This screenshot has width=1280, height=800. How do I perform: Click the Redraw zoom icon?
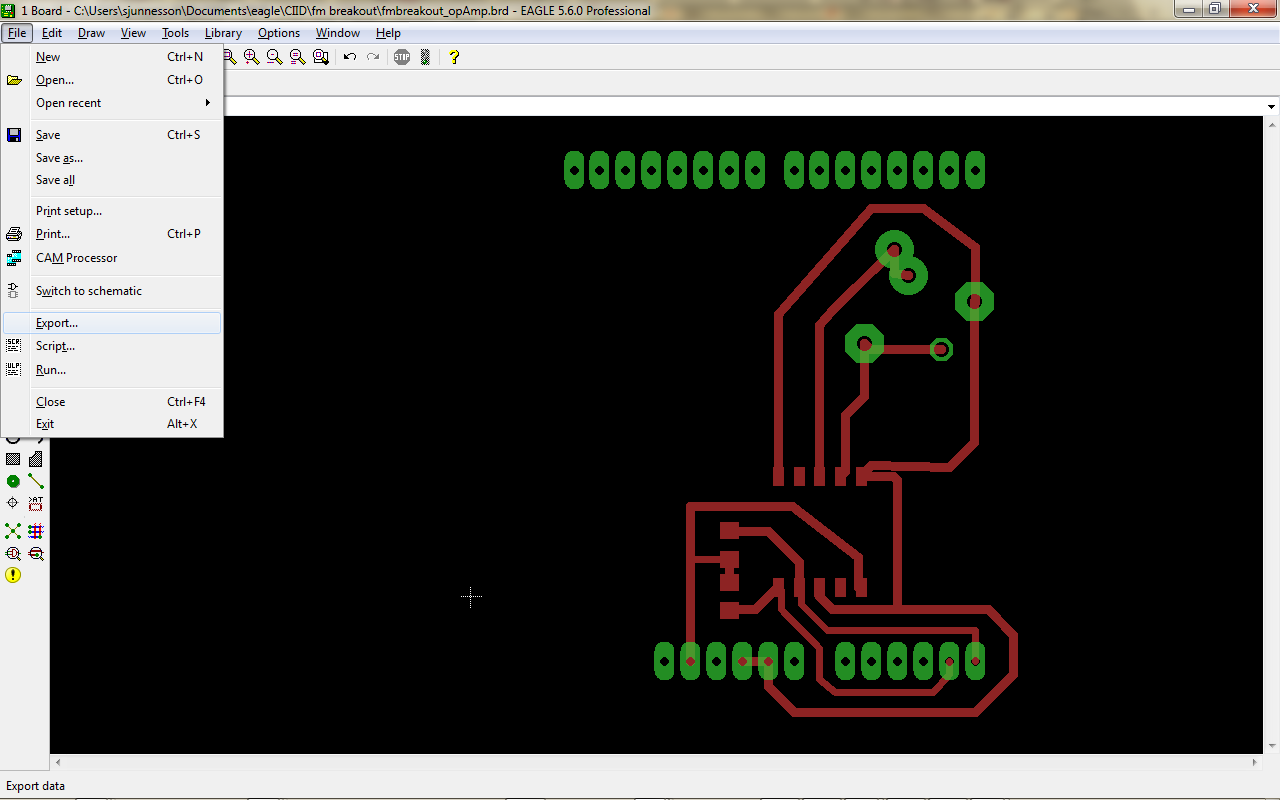298,57
